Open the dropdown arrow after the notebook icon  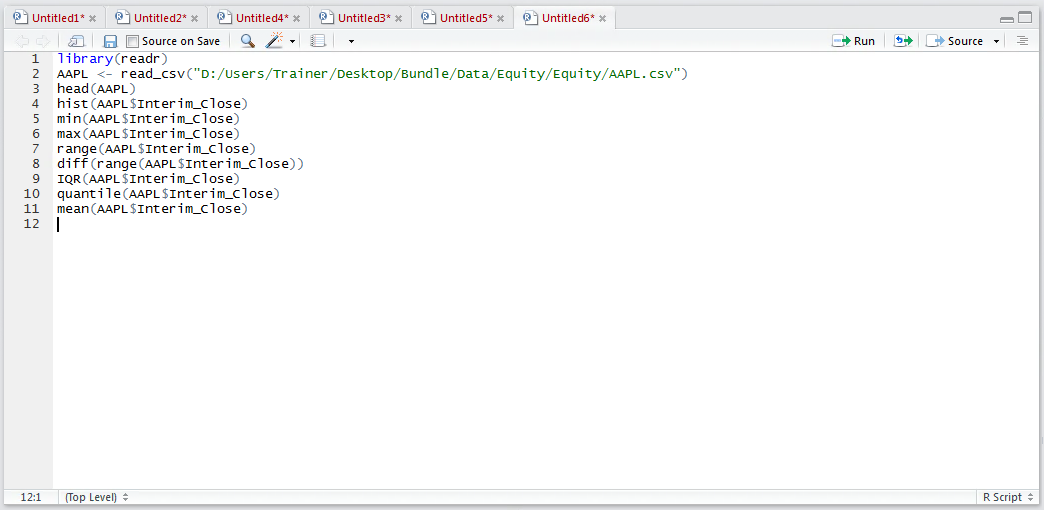[x=352, y=42]
